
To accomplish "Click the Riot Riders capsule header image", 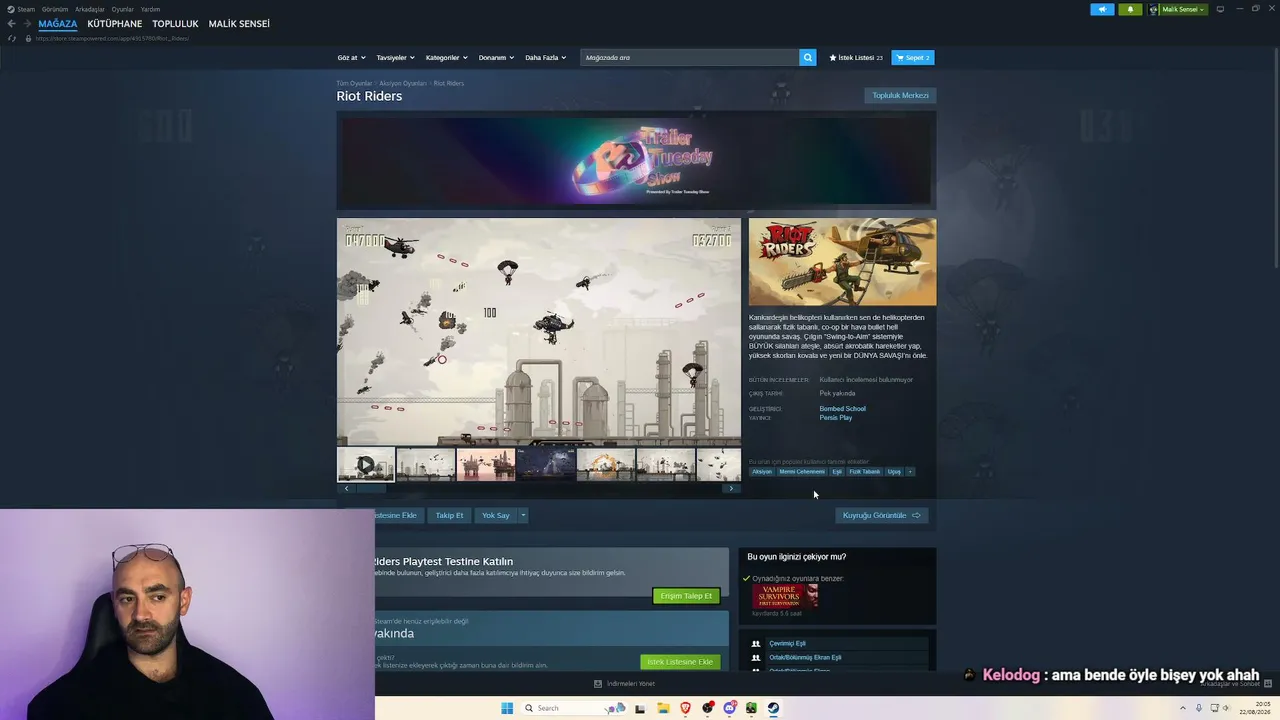I will (843, 262).
